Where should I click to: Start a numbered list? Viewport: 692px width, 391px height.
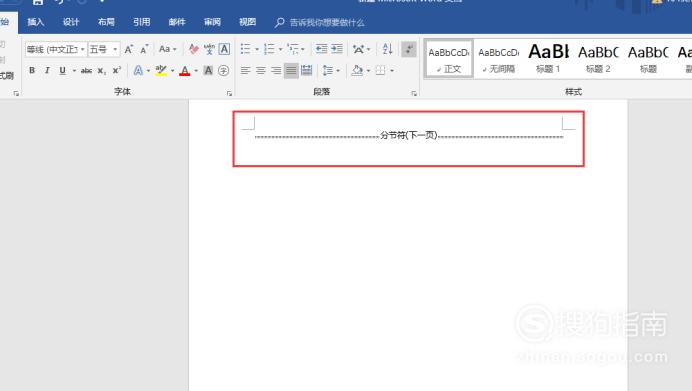[x=269, y=49]
